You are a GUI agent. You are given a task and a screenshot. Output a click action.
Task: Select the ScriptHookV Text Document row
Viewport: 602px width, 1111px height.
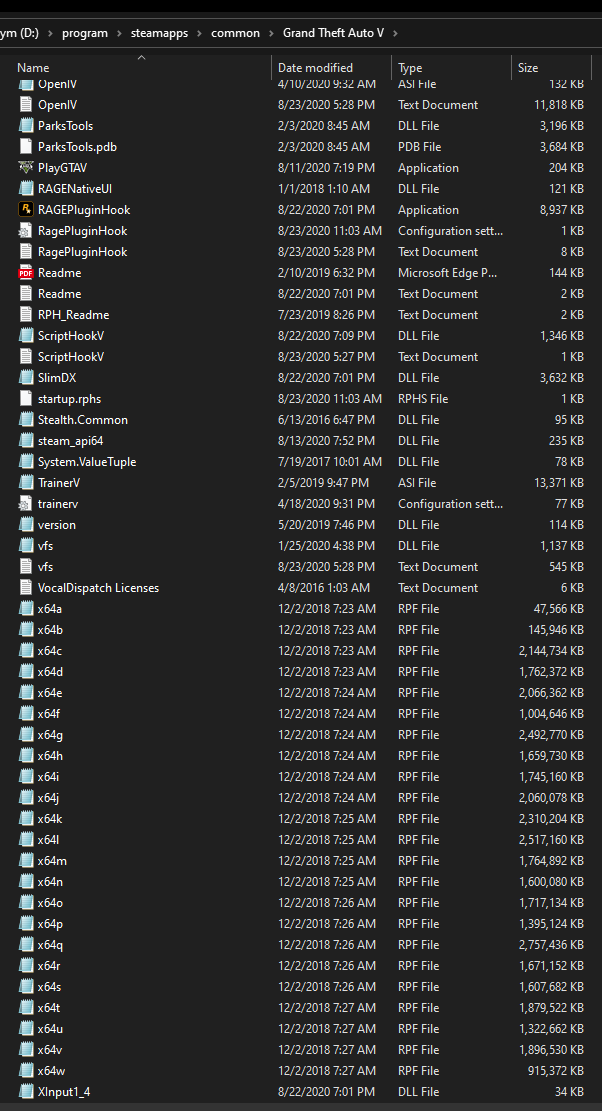click(301, 357)
